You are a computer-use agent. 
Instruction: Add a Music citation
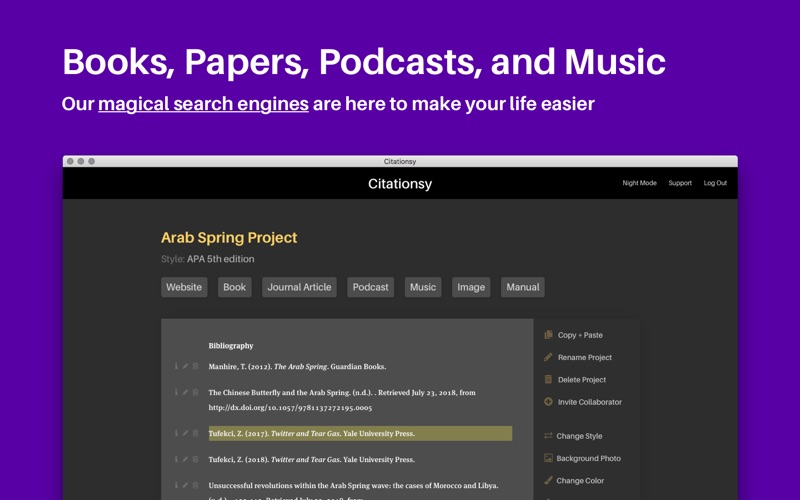point(423,287)
